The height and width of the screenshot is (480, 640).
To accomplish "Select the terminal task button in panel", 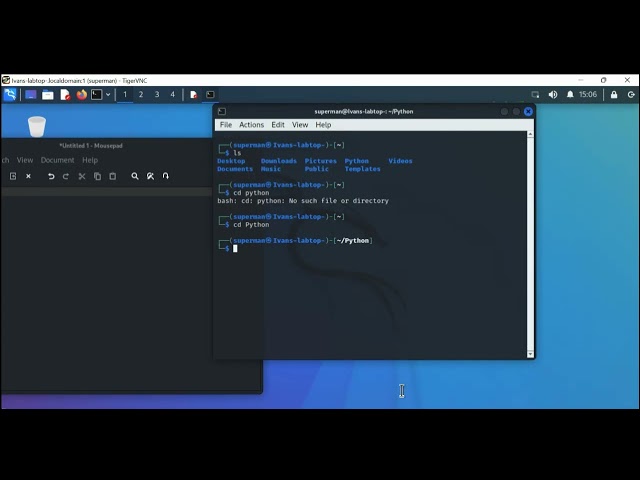I will click(x=210, y=95).
